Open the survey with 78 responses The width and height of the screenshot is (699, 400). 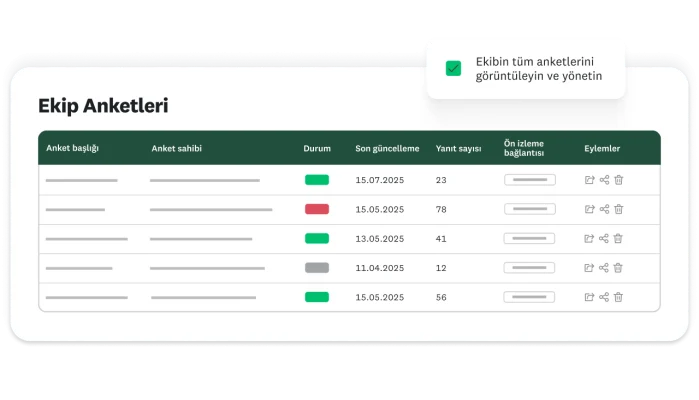(589, 209)
